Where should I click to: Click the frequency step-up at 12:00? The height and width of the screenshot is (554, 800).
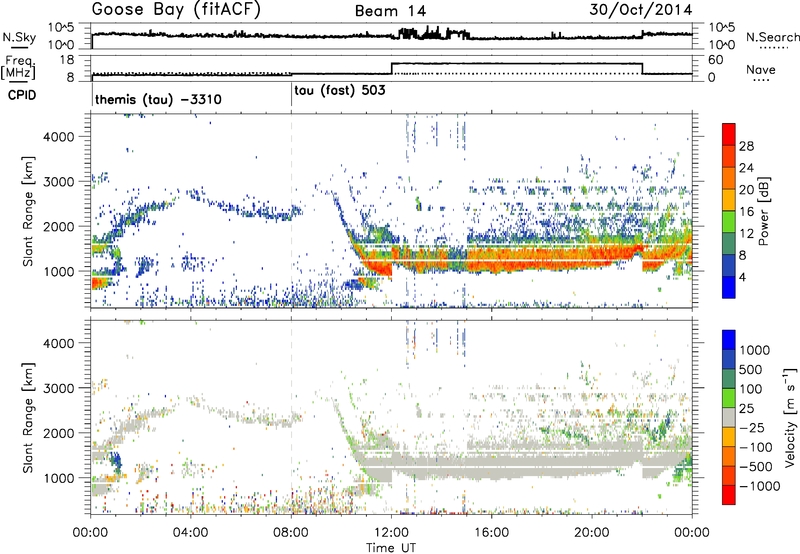click(391, 68)
